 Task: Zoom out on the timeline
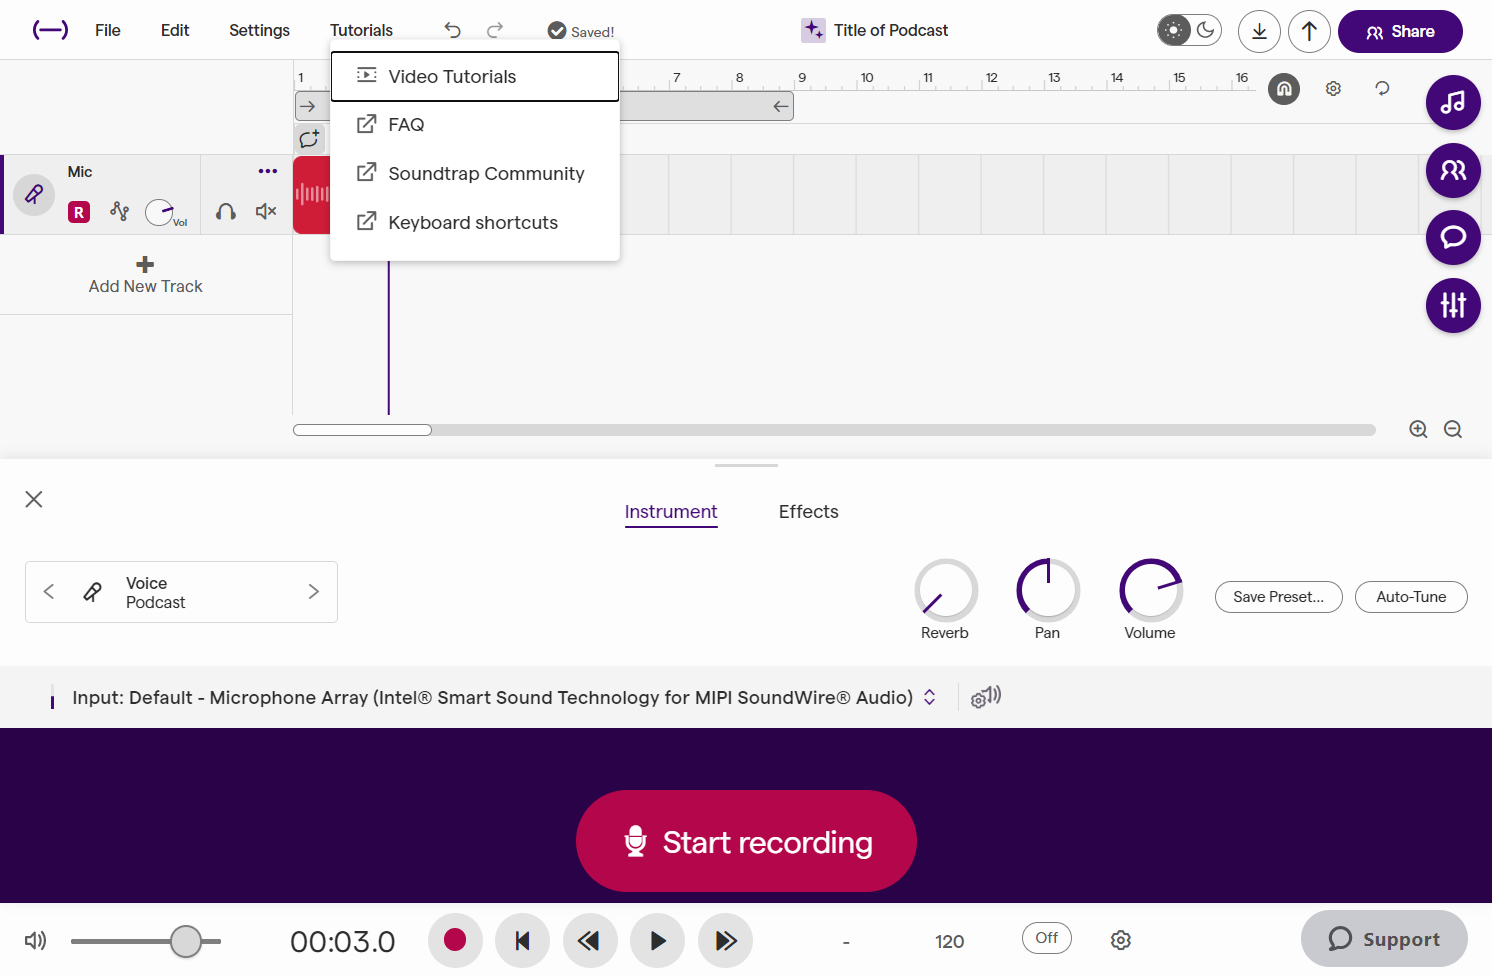click(x=1453, y=429)
